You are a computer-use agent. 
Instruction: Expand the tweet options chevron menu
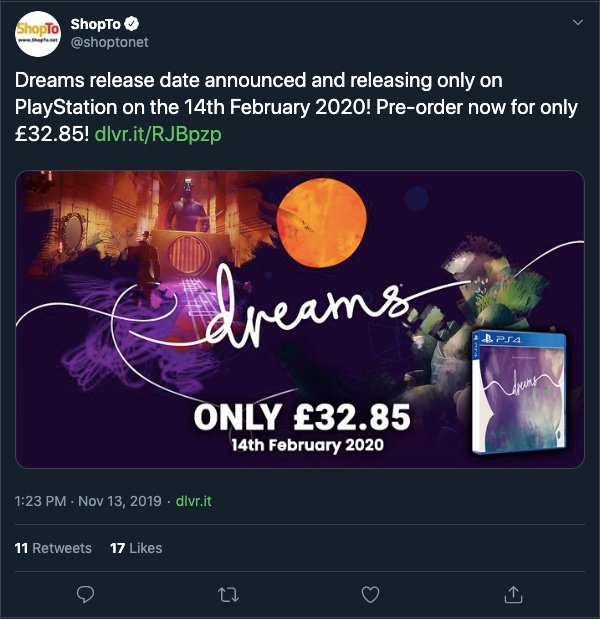(576, 23)
